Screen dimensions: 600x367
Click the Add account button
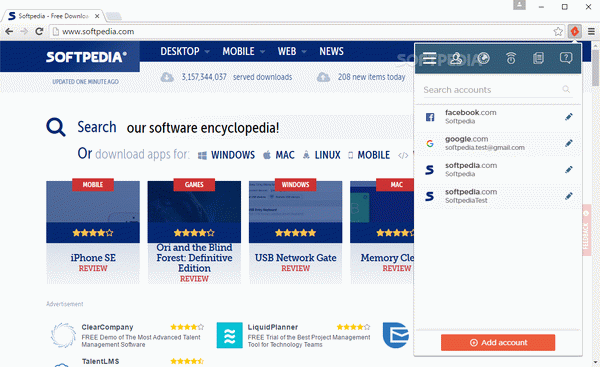(498, 343)
